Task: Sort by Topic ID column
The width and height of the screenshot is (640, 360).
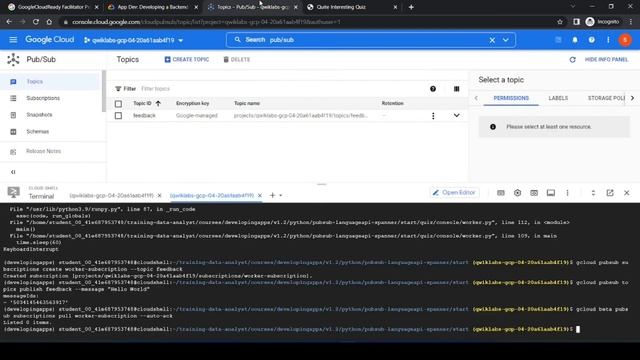Action: coord(147,104)
